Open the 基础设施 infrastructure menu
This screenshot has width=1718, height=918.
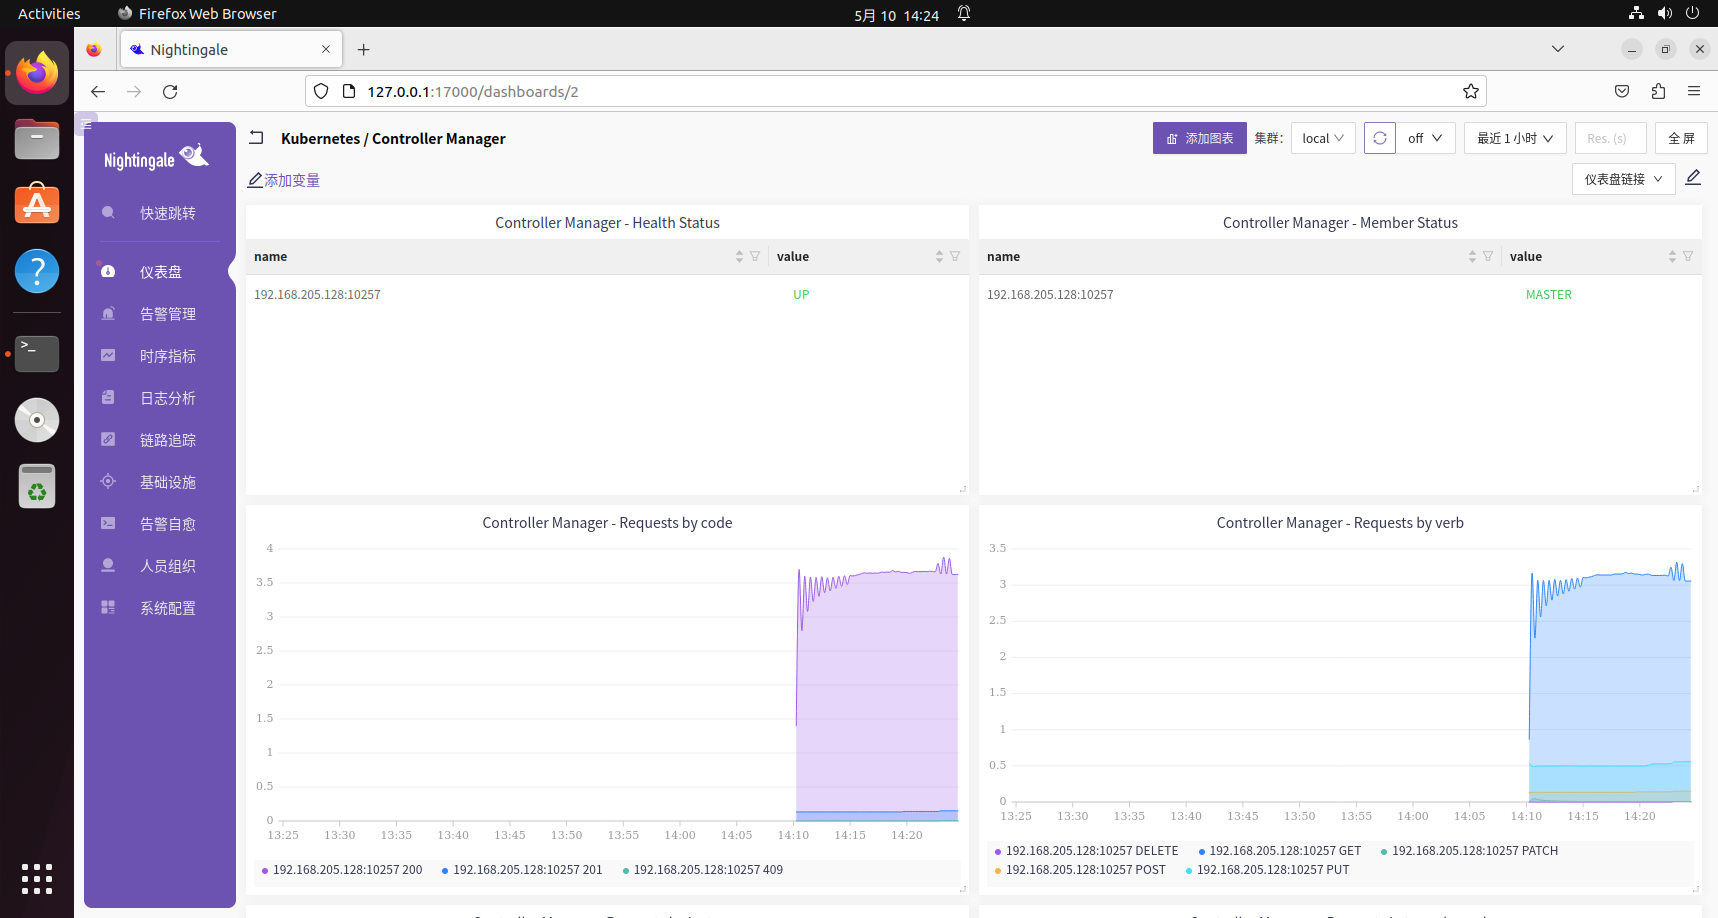167,482
